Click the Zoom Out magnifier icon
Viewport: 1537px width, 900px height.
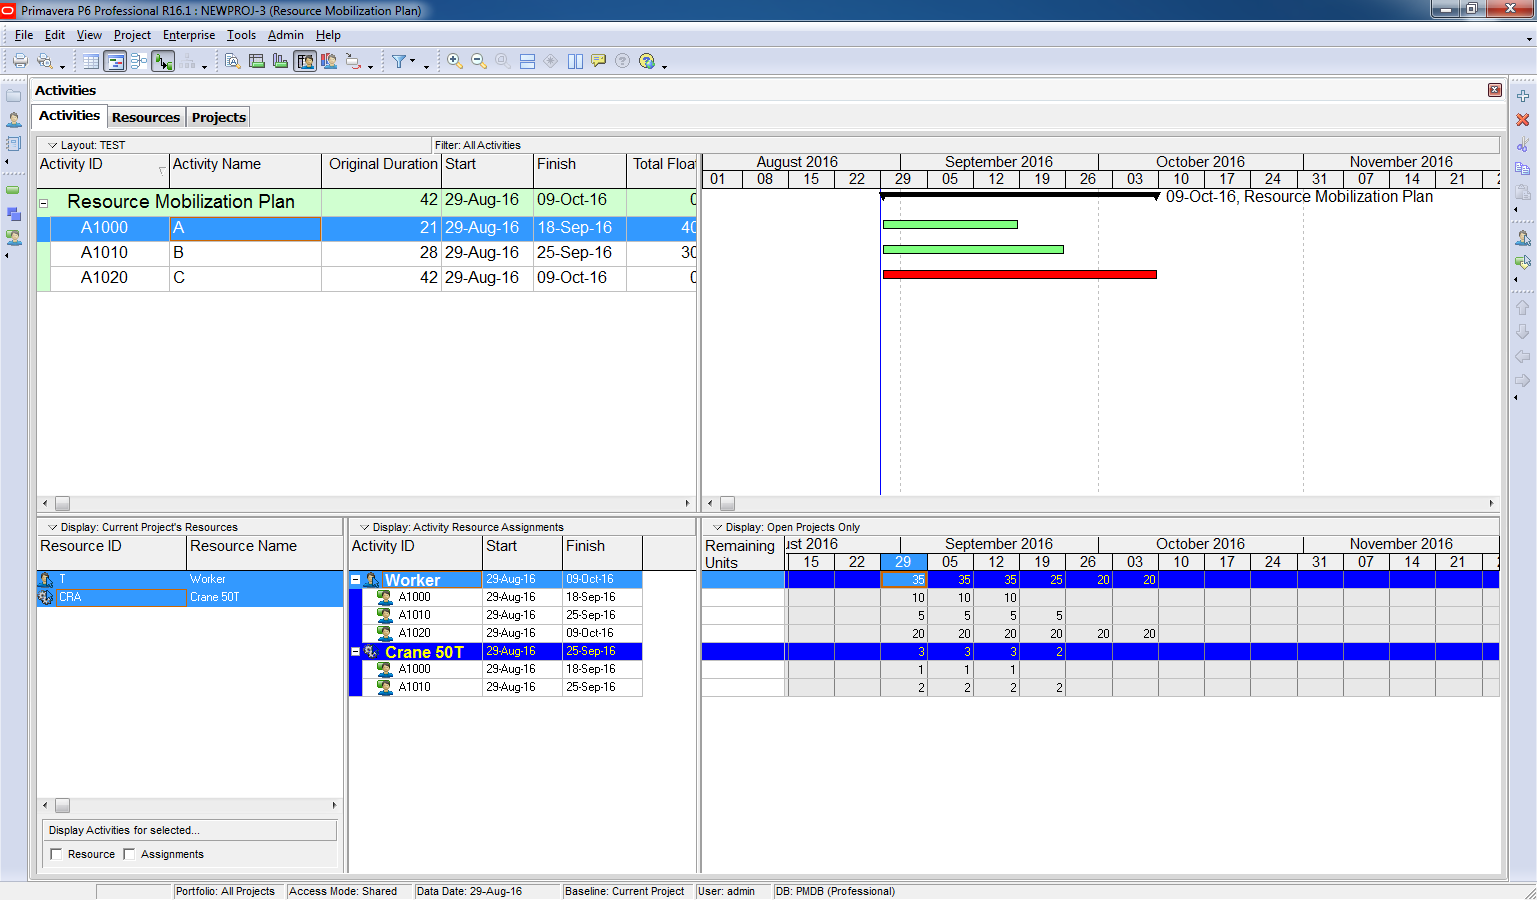click(x=479, y=61)
